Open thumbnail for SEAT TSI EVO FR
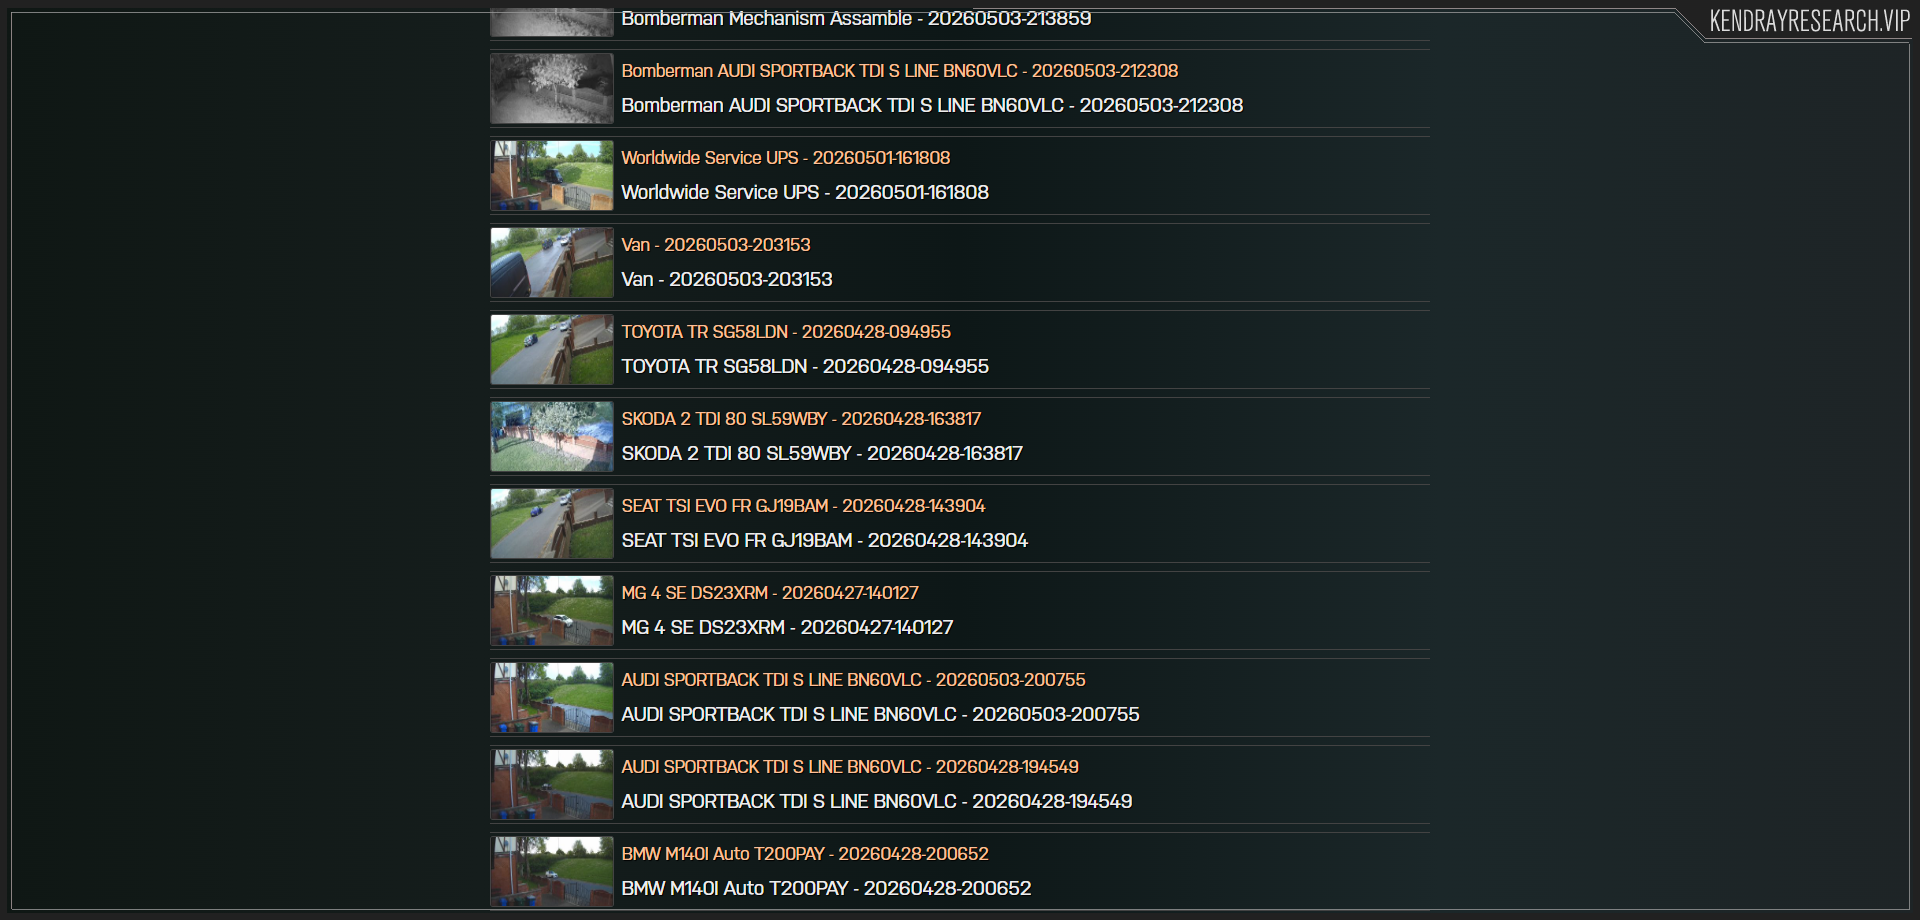This screenshot has width=1920, height=920. [x=552, y=524]
